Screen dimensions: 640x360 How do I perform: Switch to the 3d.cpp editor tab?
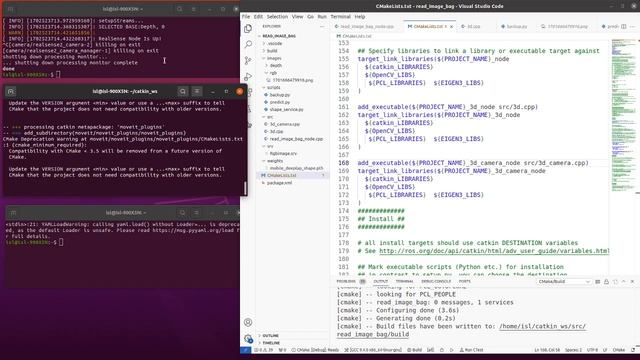(473, 26)
